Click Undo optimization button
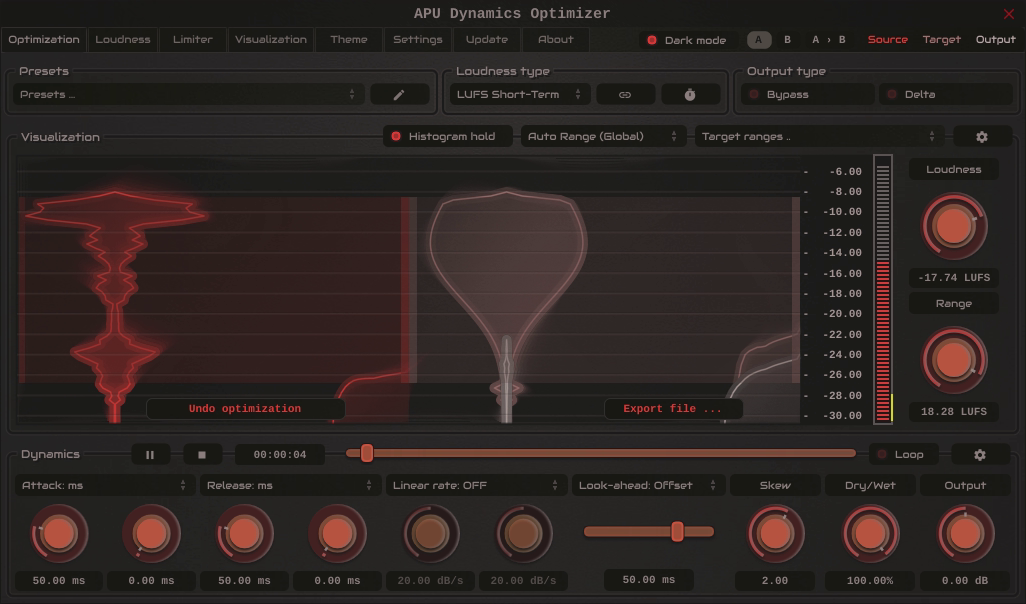The image size is (1026, 604). pos(245,409)
